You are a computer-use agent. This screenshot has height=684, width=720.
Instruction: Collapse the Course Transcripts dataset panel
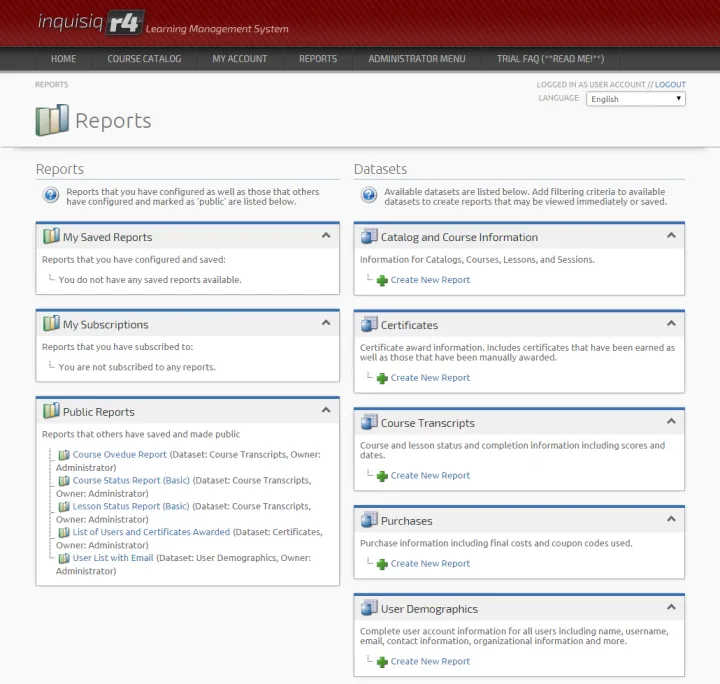(x=671, y=421)
